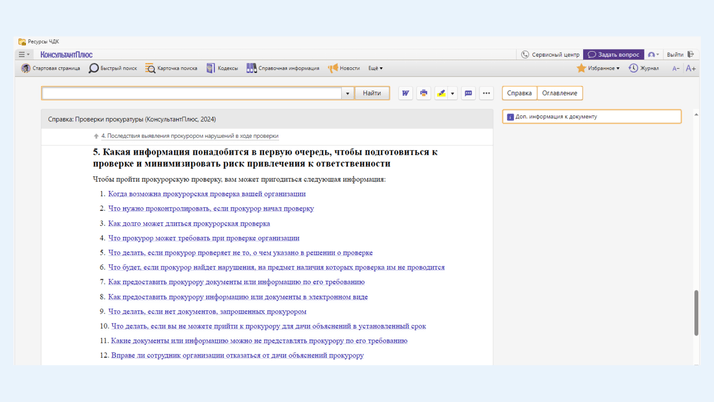The width and height of the screenshot is (714, 402).
Task: Click Выйти to log out
Action: (x=680, y=55)
